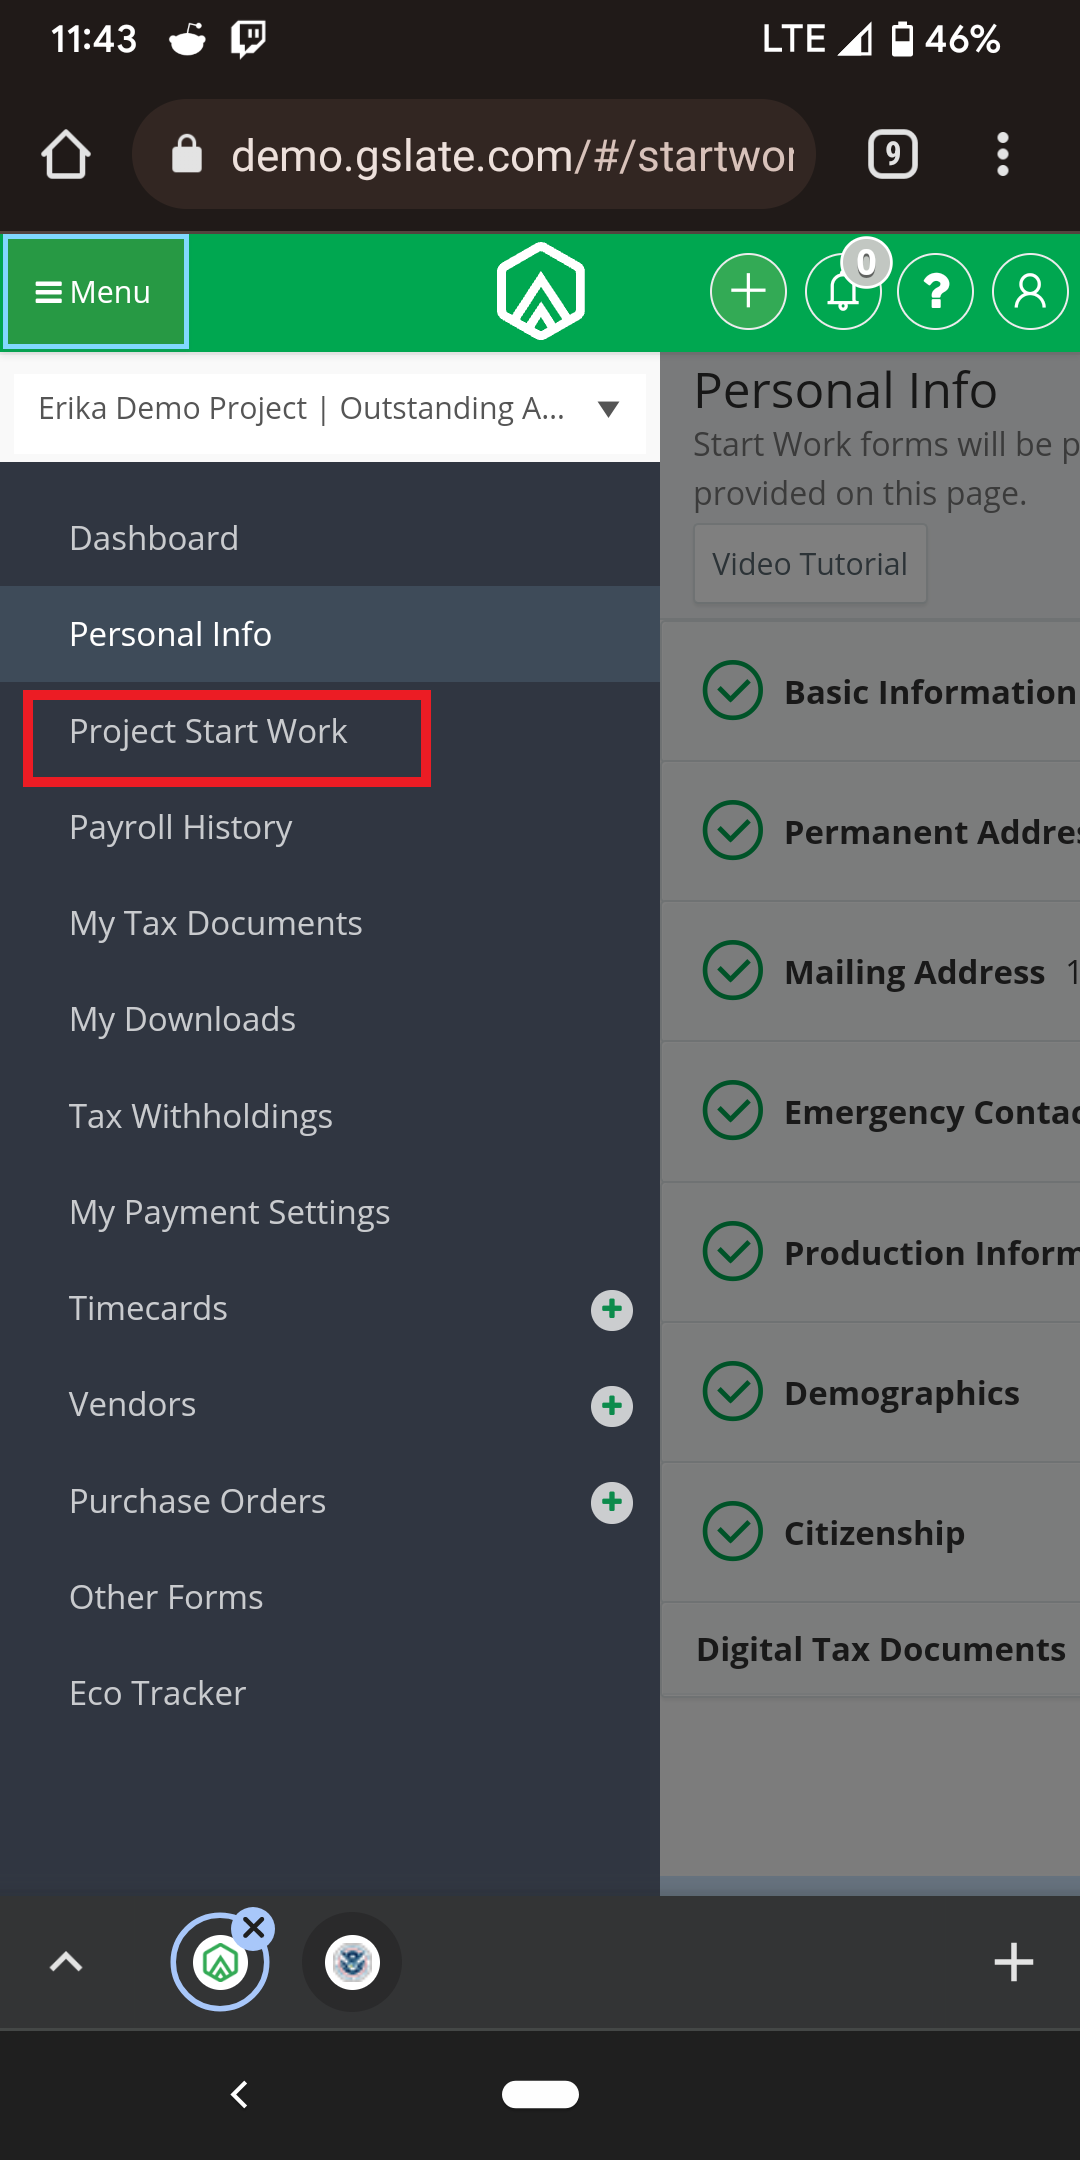1080x2160 pixels.
Task: Close the GreenSlate tab in tab strip
Action: 254,1927
